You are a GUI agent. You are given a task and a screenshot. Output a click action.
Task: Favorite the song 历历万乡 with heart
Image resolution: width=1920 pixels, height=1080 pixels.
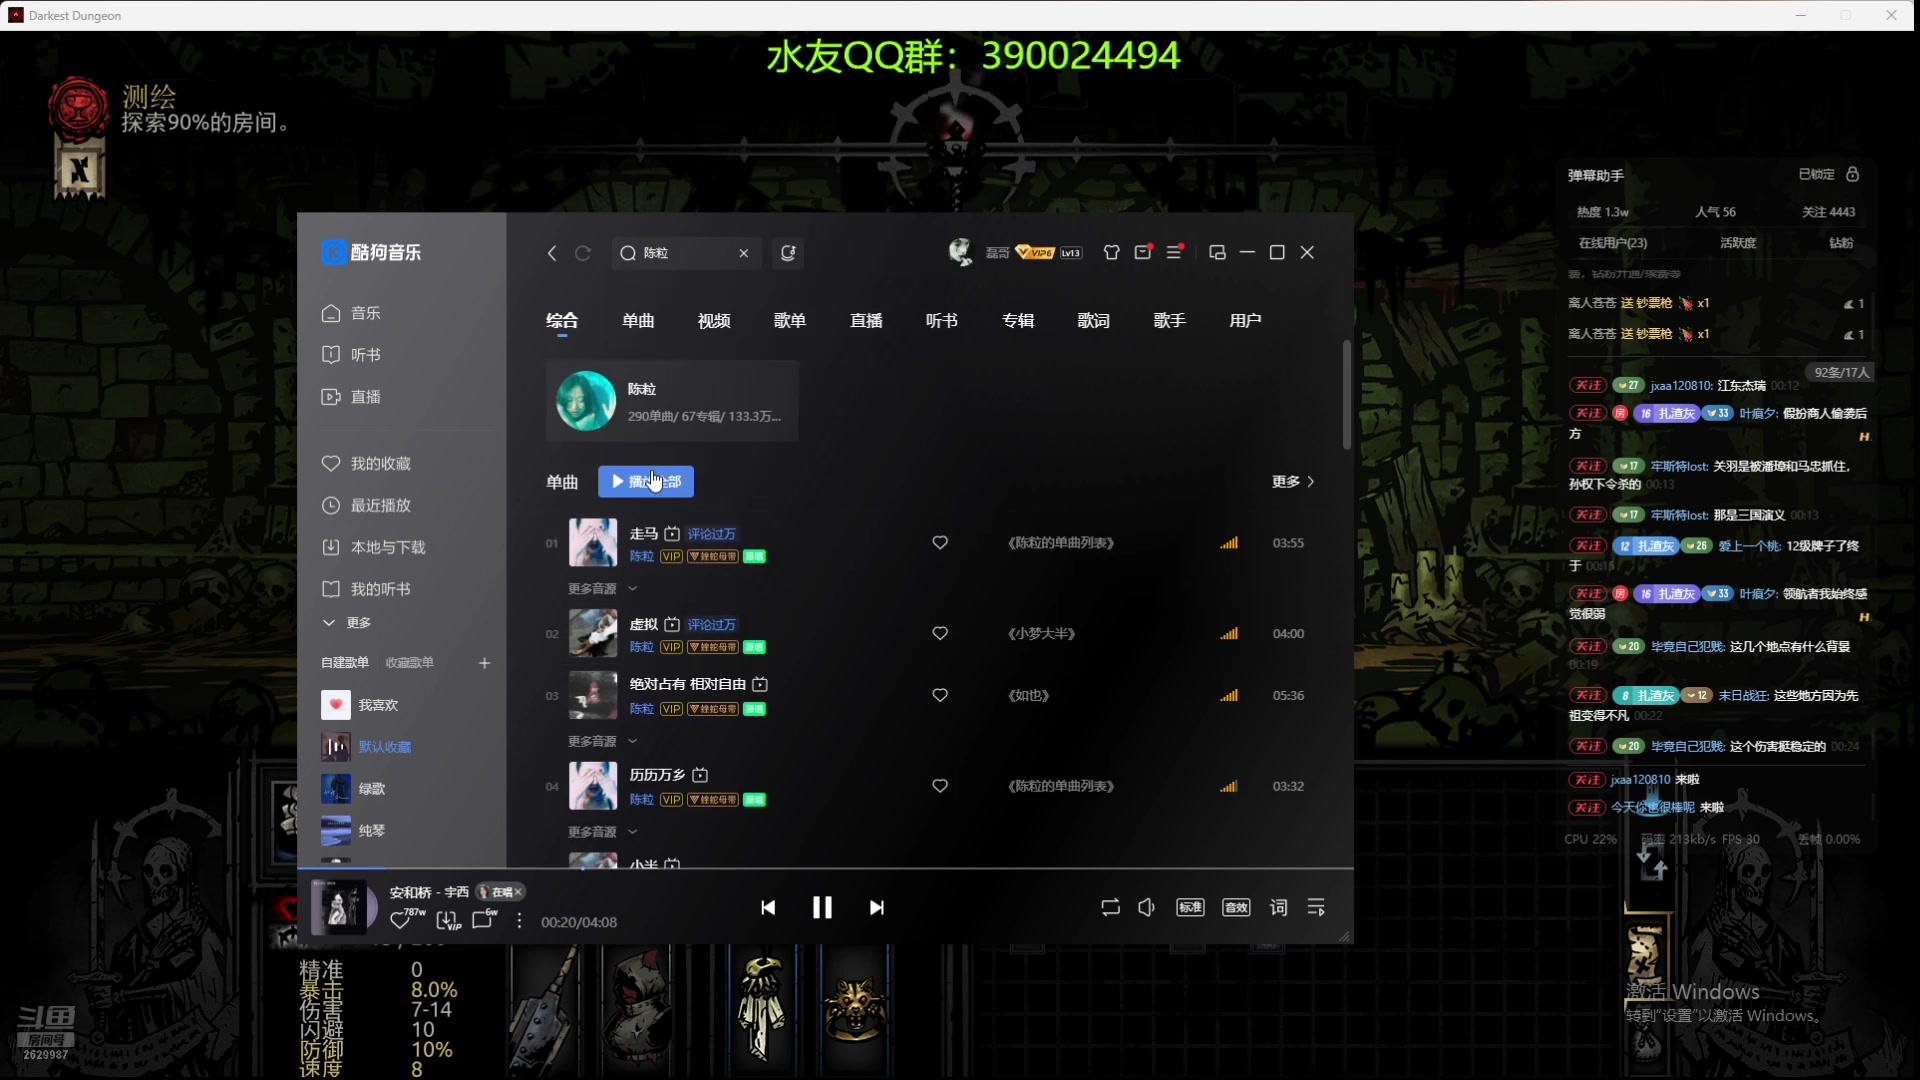click(x=940, y=787)
